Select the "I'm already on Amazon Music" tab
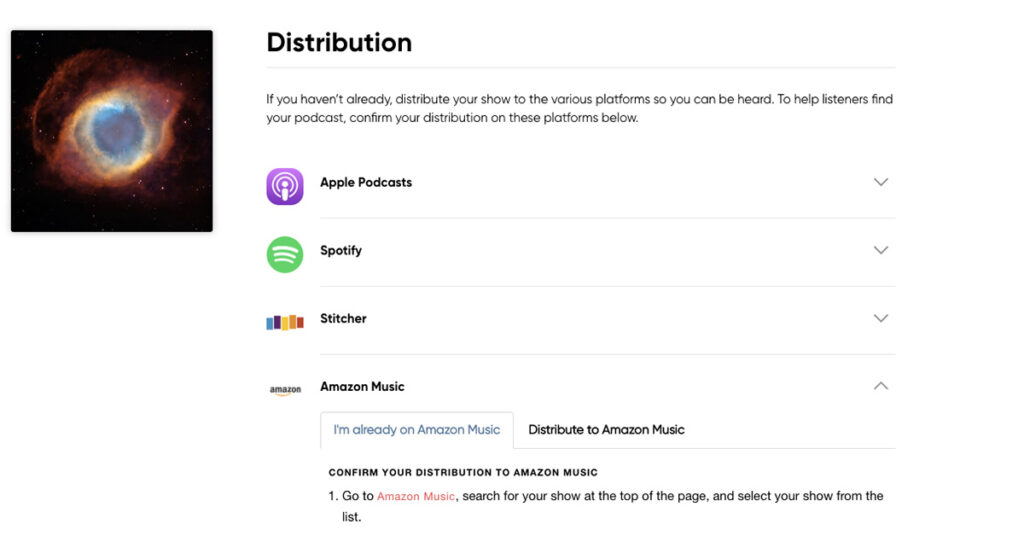 click(417, 430)
